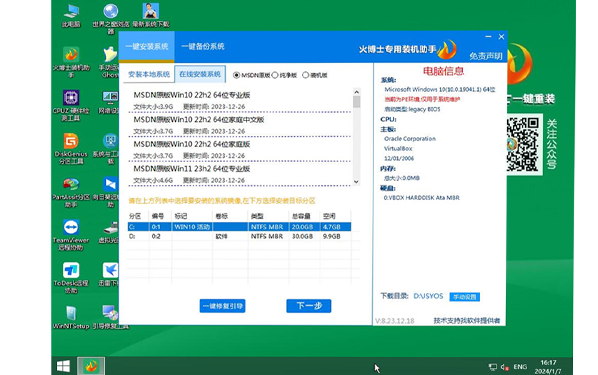
Task: Click the 30.0GB capacity cell
Action: pos(302,237)
